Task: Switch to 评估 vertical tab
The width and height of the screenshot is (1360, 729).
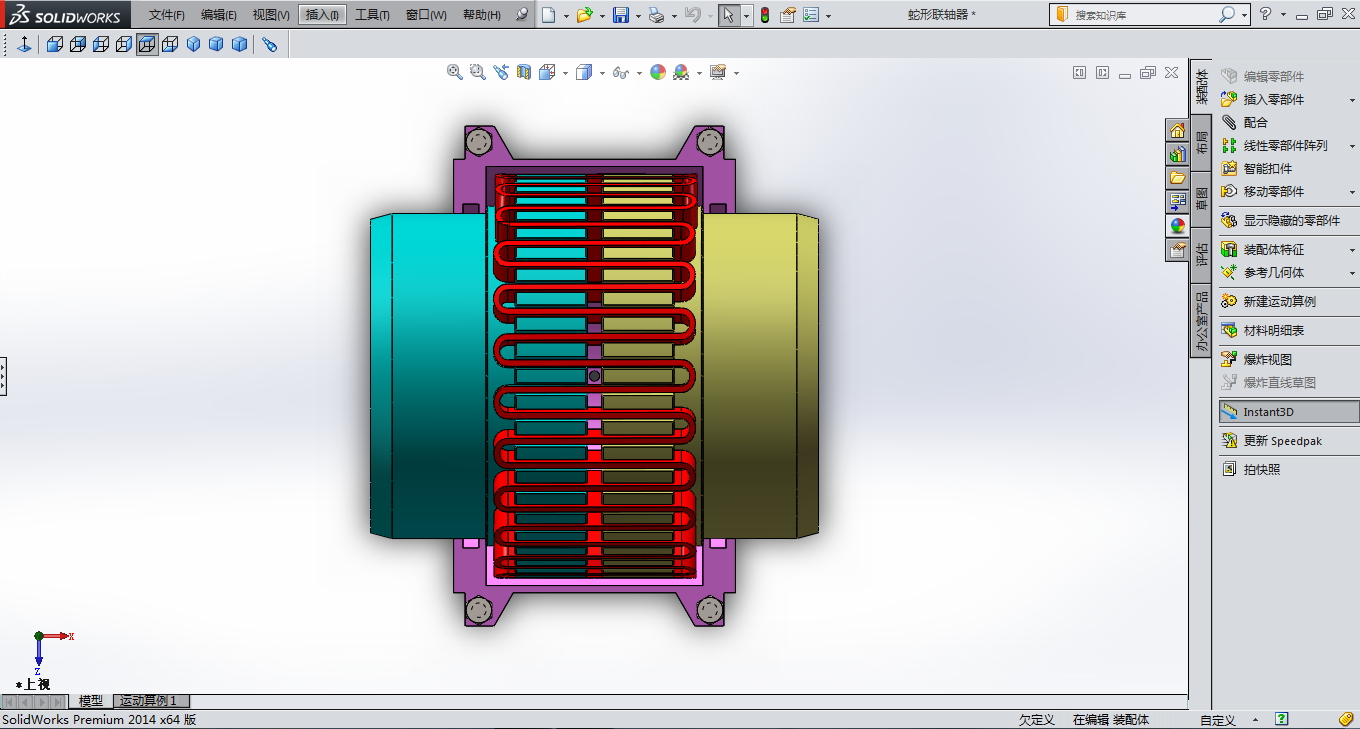Action: [x=1202, y=255]
